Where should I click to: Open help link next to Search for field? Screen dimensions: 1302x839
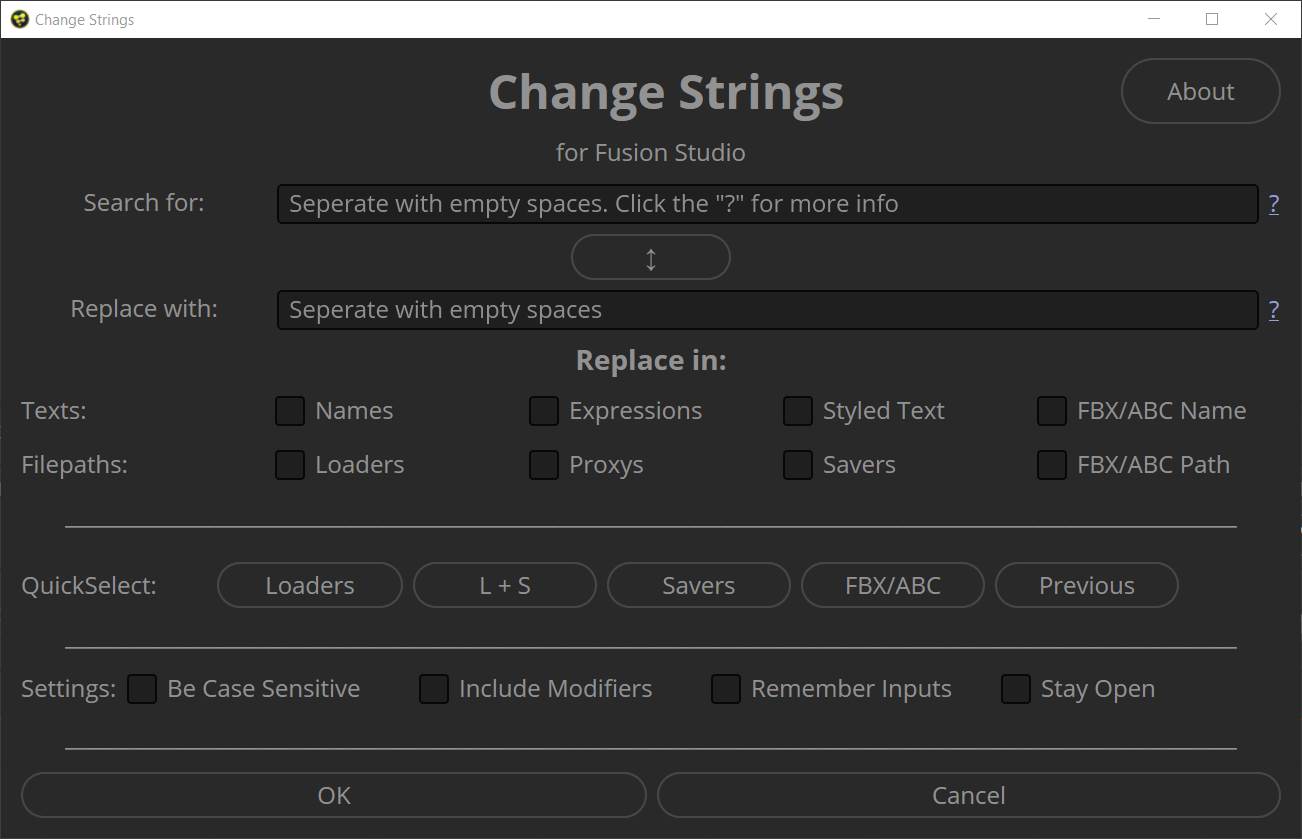(x=1273, y=204)
